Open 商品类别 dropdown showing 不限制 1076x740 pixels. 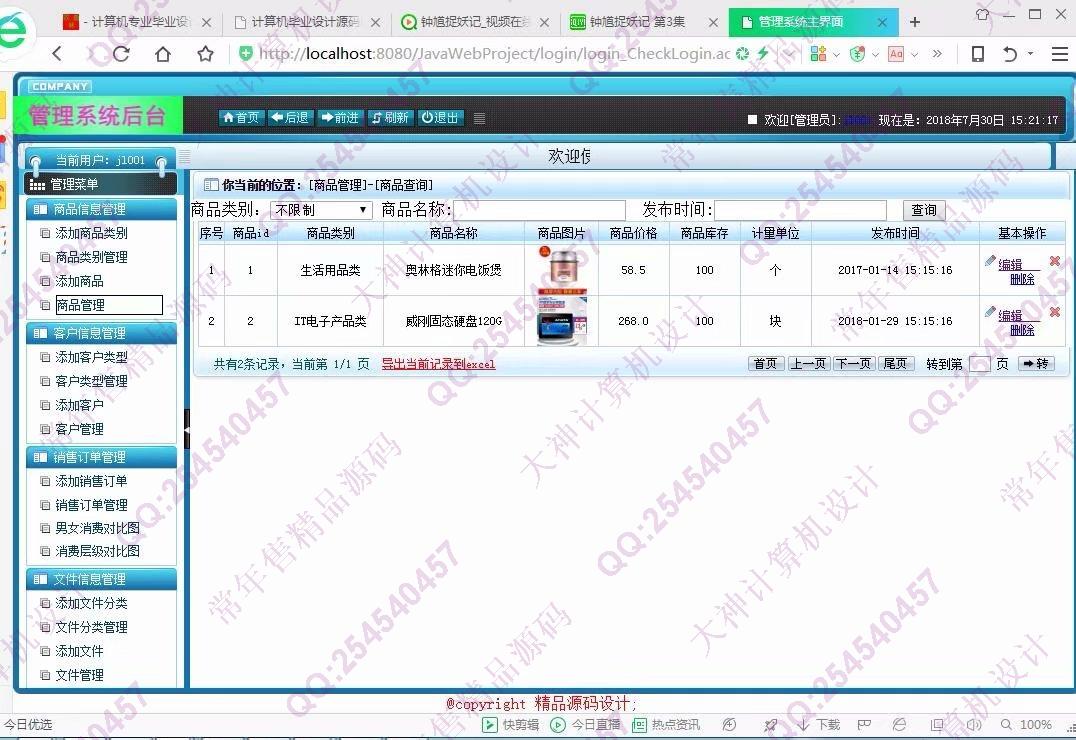tap(321, 210)
